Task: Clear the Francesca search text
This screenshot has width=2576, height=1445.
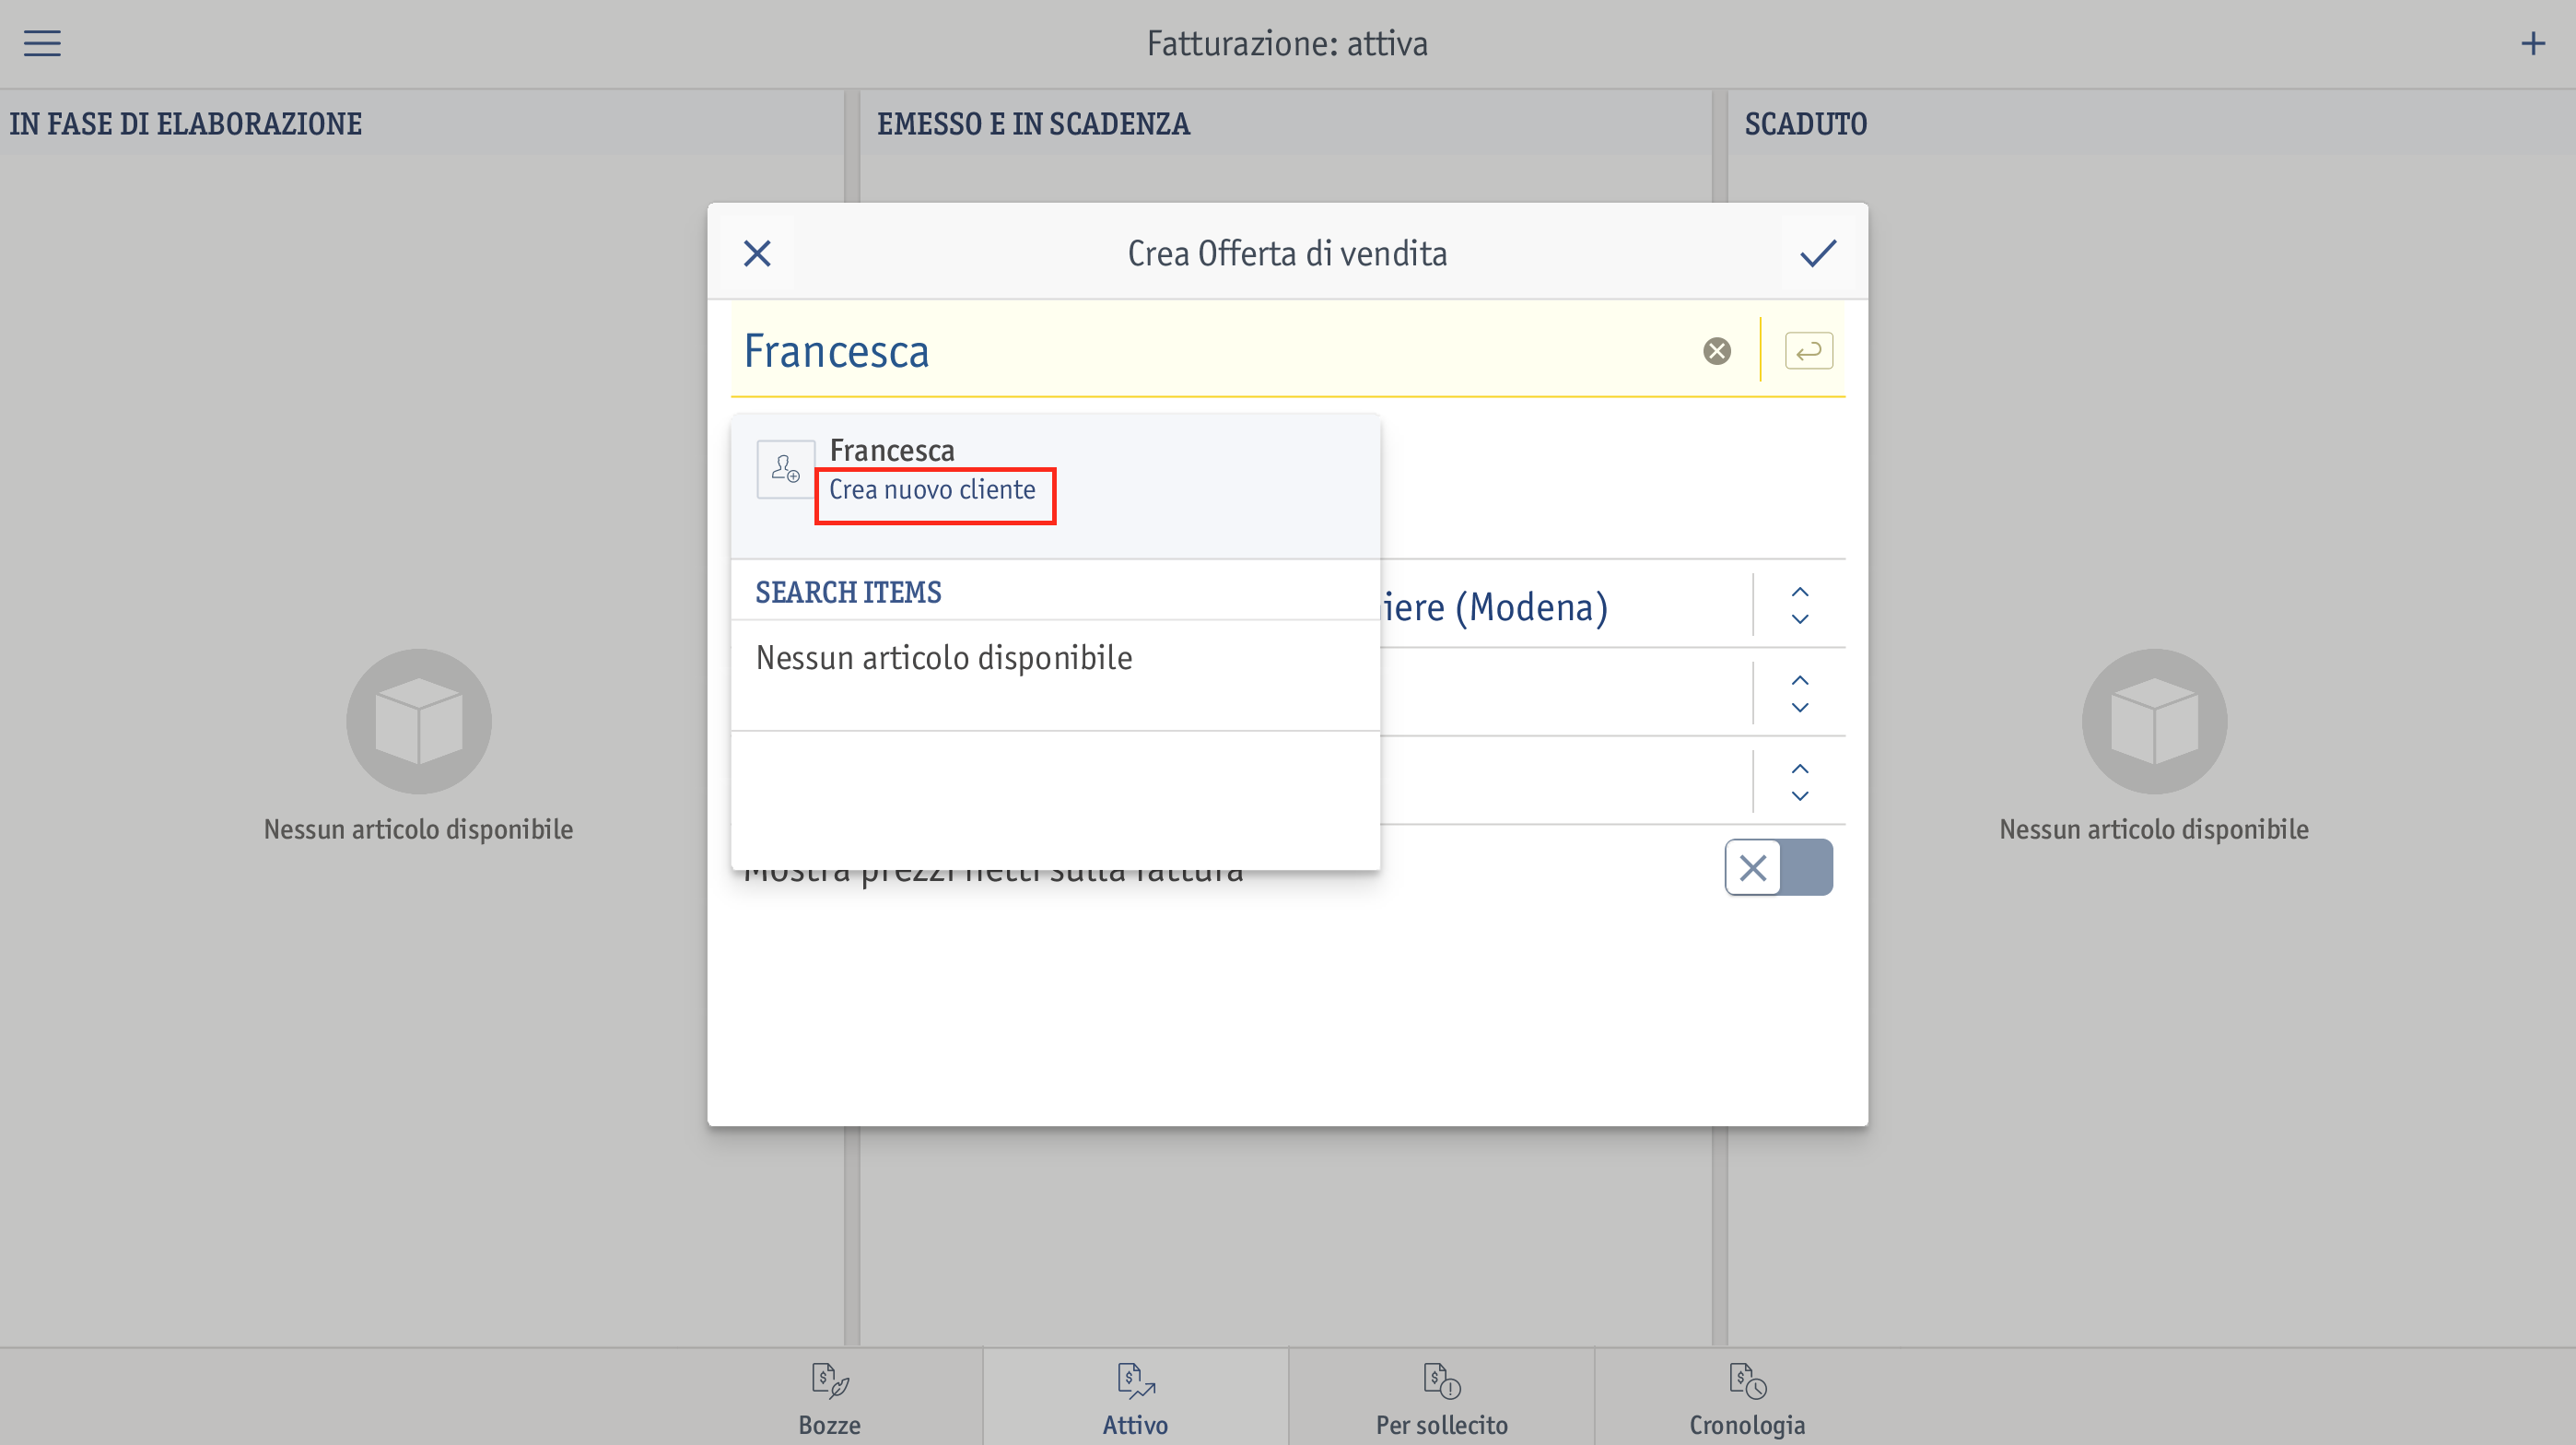Action: (x=1717, y=351)
